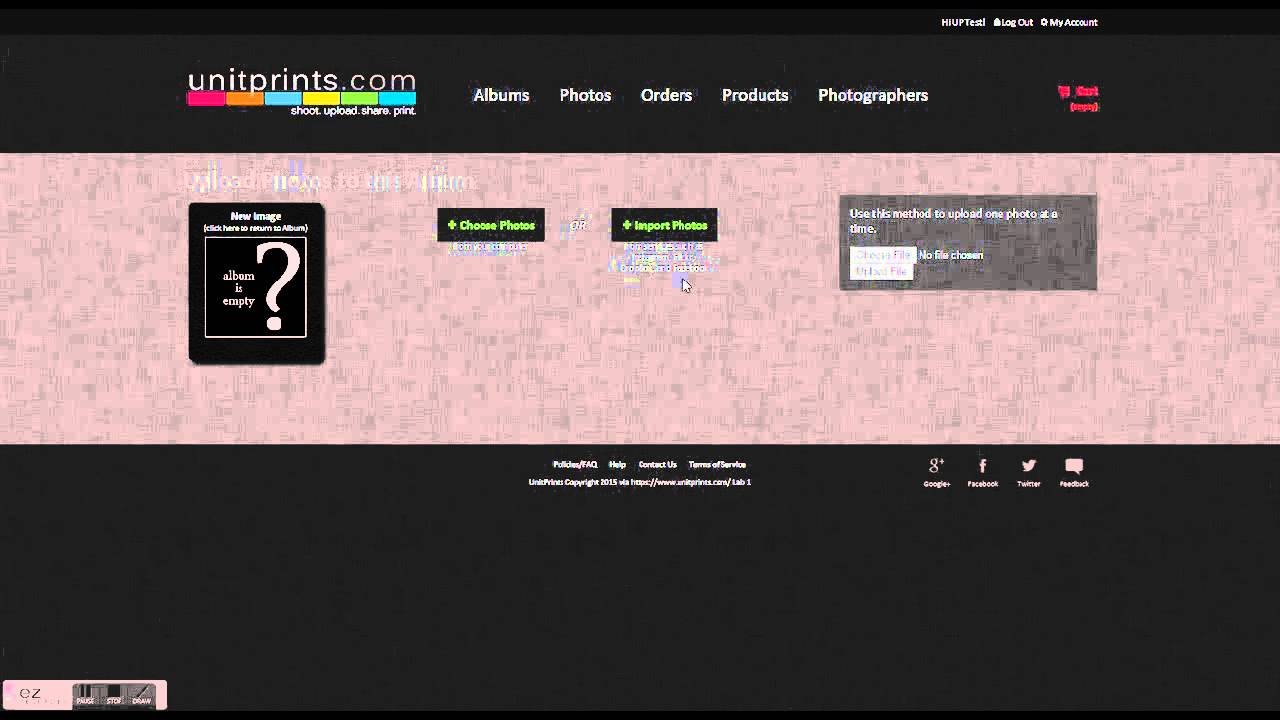The image size is (1280, 720).
Task: Open the Photographers menu
Action: 873,95
